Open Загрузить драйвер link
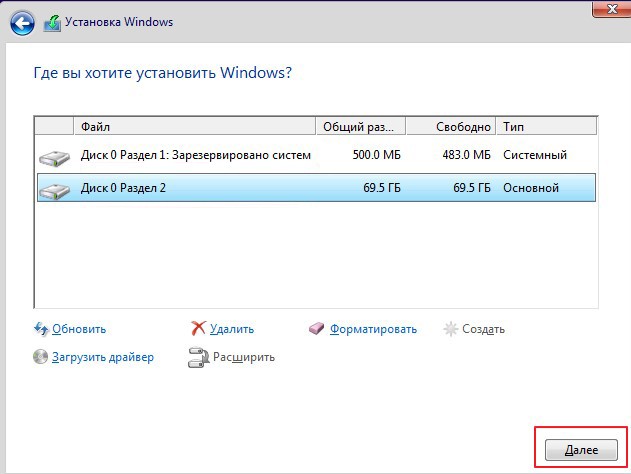 point(103,357)
